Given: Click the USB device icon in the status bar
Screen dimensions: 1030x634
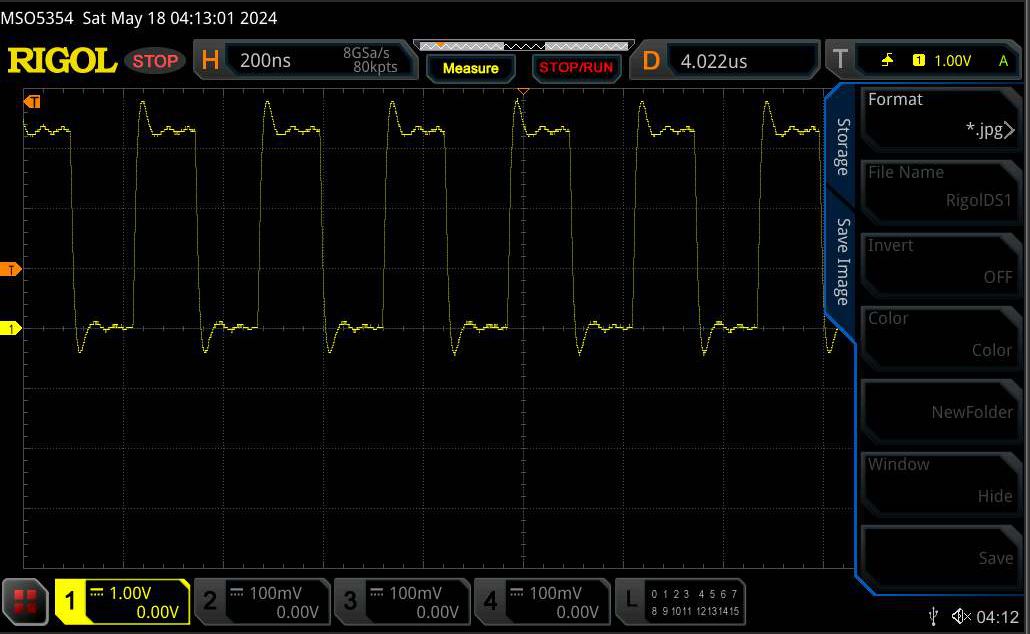Looking at the screenshot, I should pos(933,616).
